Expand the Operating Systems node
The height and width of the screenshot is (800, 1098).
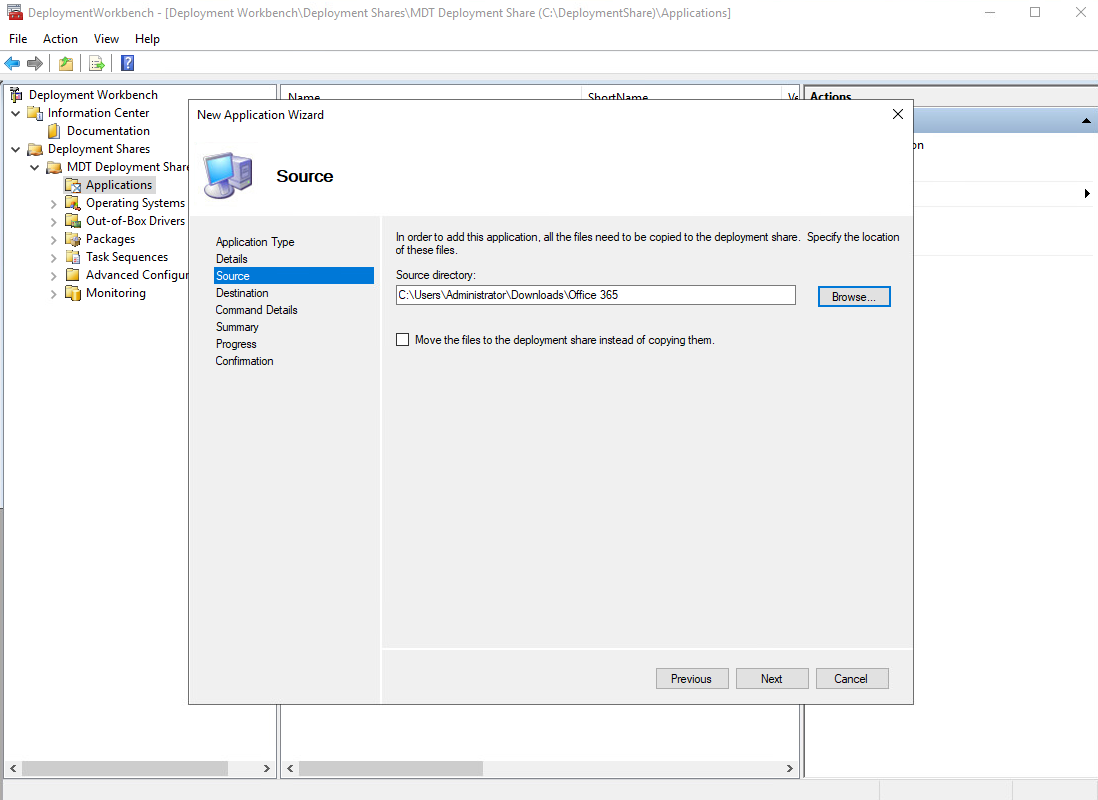(53, 204)
